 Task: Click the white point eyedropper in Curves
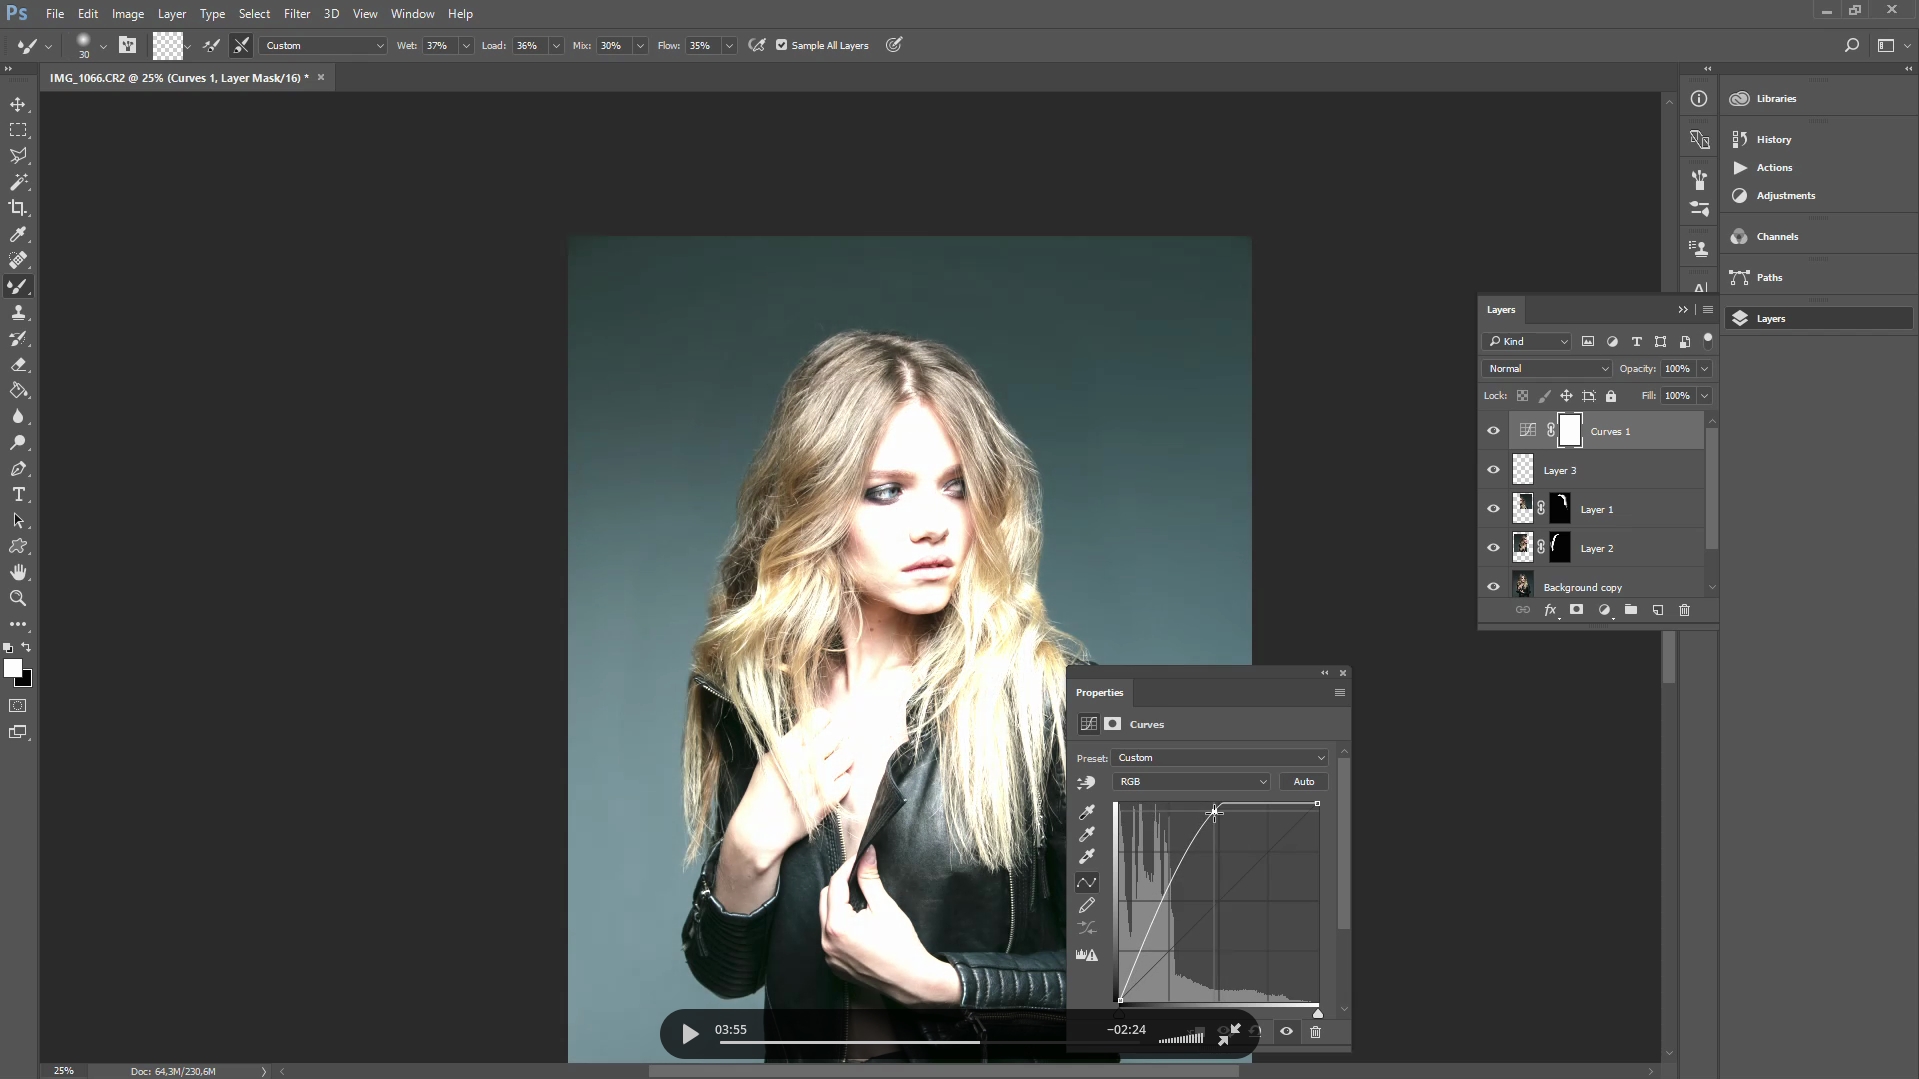[x=1087, y=856]
